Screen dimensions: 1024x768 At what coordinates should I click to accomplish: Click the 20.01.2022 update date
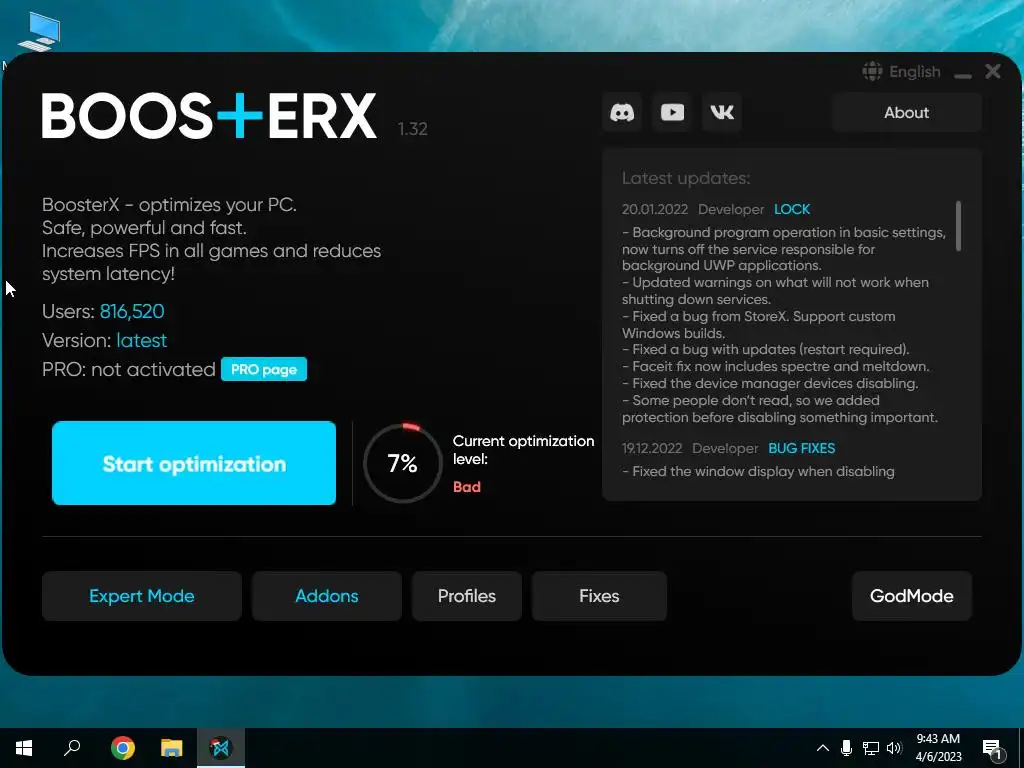654,210
